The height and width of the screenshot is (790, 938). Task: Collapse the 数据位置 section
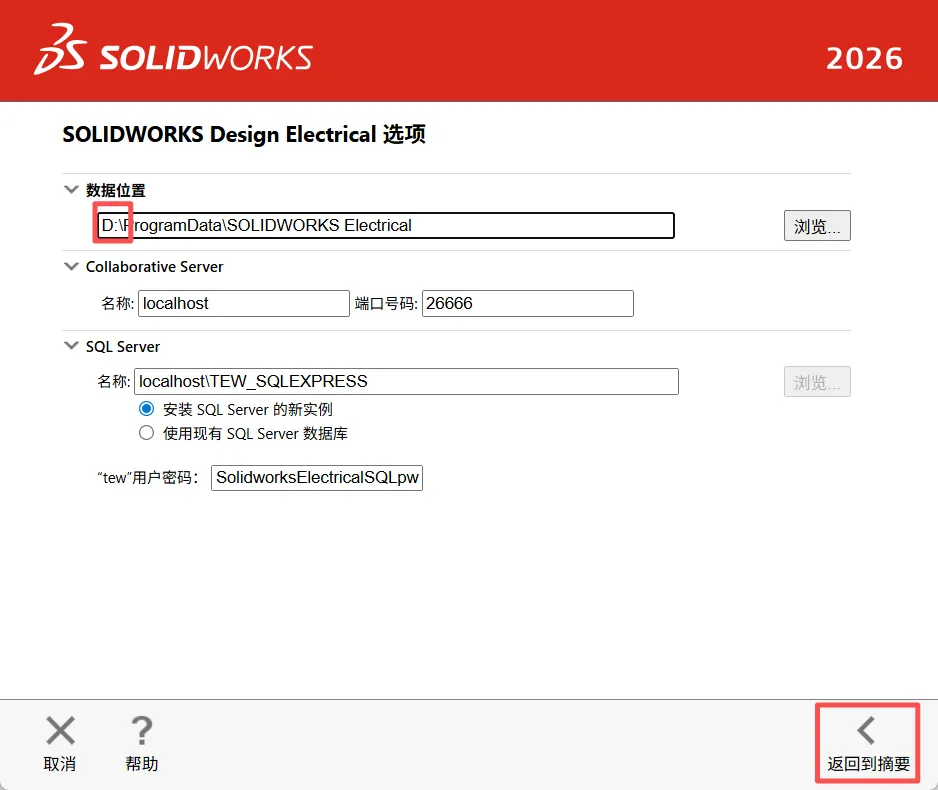click(x=71, y=190)
